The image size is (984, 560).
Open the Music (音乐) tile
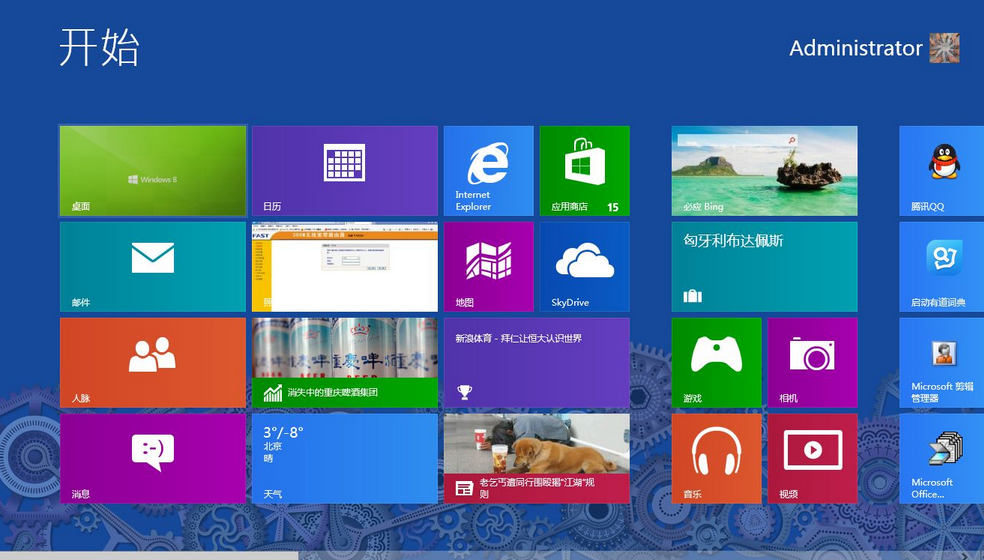coord(716,458)
